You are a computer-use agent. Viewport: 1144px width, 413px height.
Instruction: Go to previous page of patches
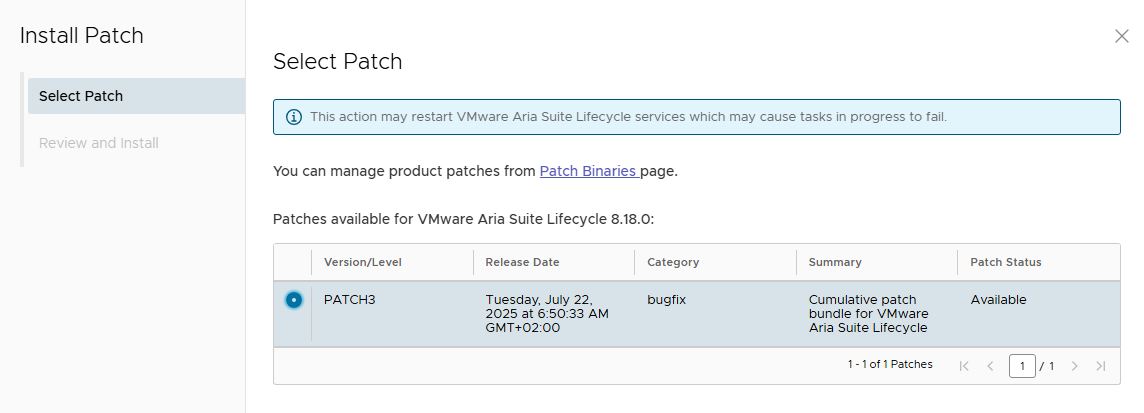click(x=990, y=366)
